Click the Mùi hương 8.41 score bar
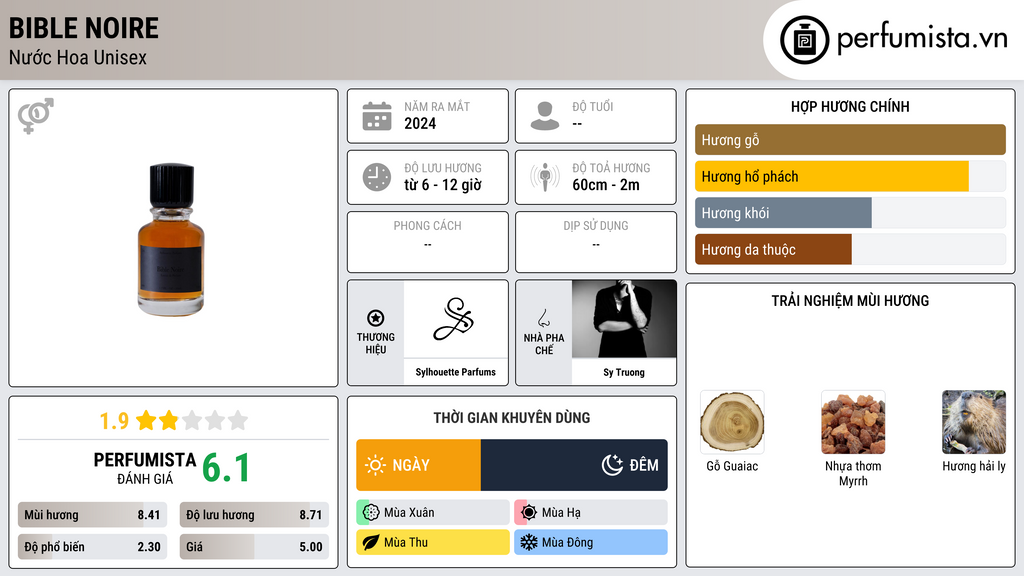Viewport: 1024px width, 576px height. click(92, 515)
